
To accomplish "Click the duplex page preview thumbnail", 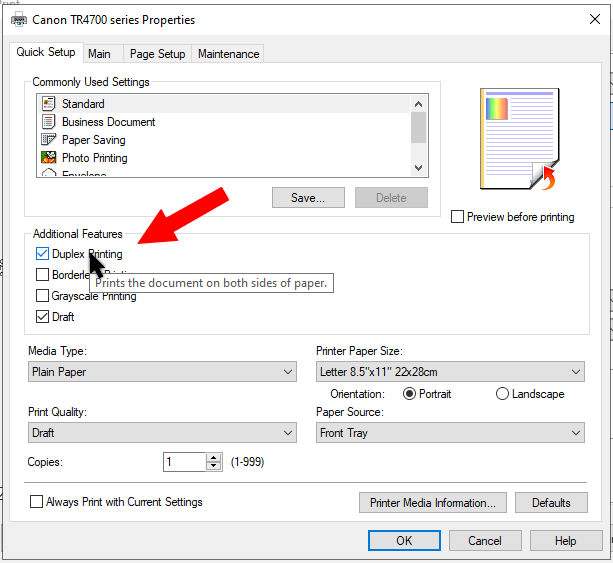I will [x=520, y=139].
